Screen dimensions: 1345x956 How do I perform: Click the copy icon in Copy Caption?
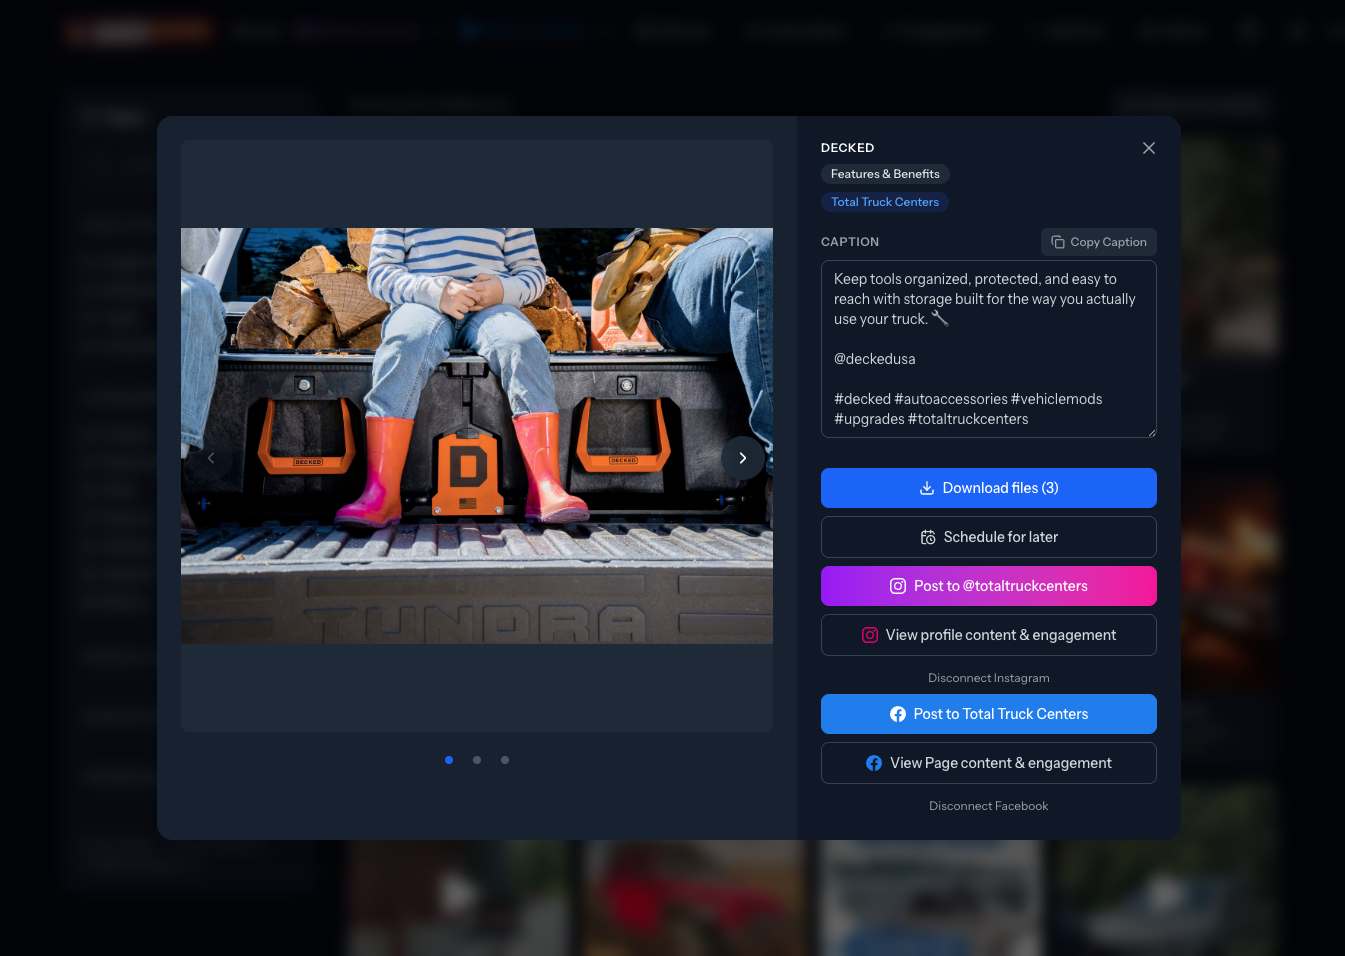point(1058,242)
